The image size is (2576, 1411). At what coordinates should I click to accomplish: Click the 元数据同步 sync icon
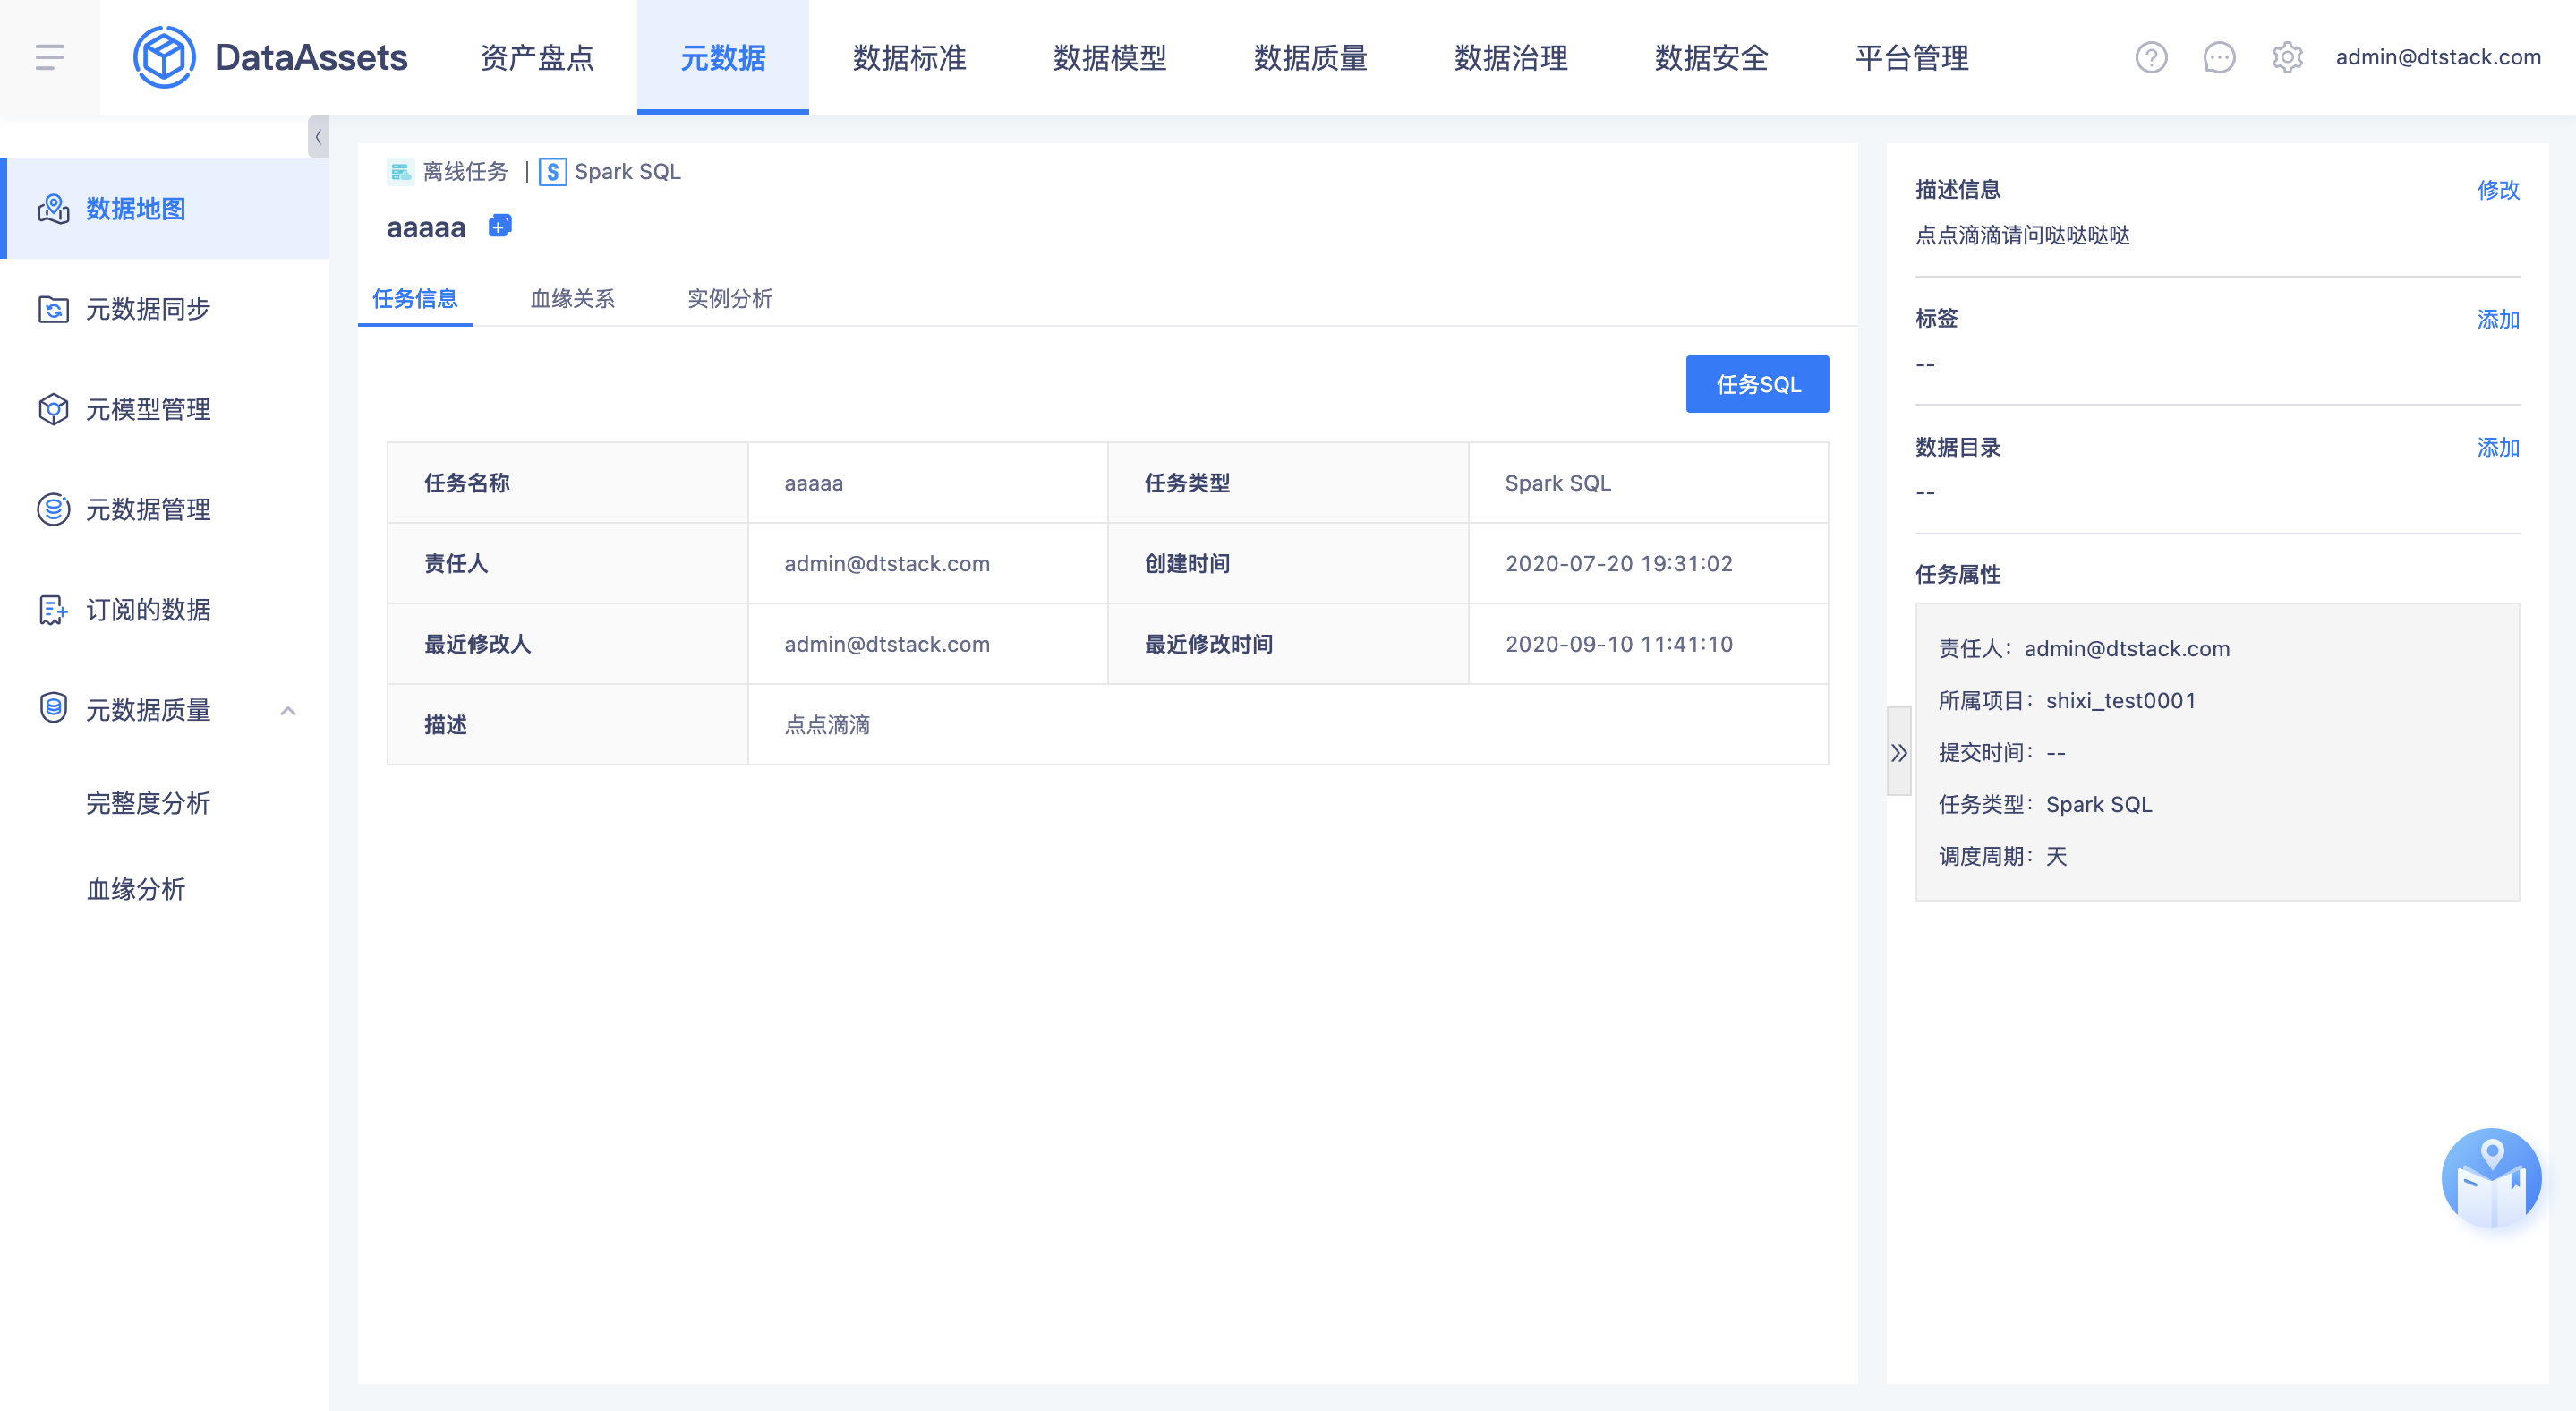53,309
